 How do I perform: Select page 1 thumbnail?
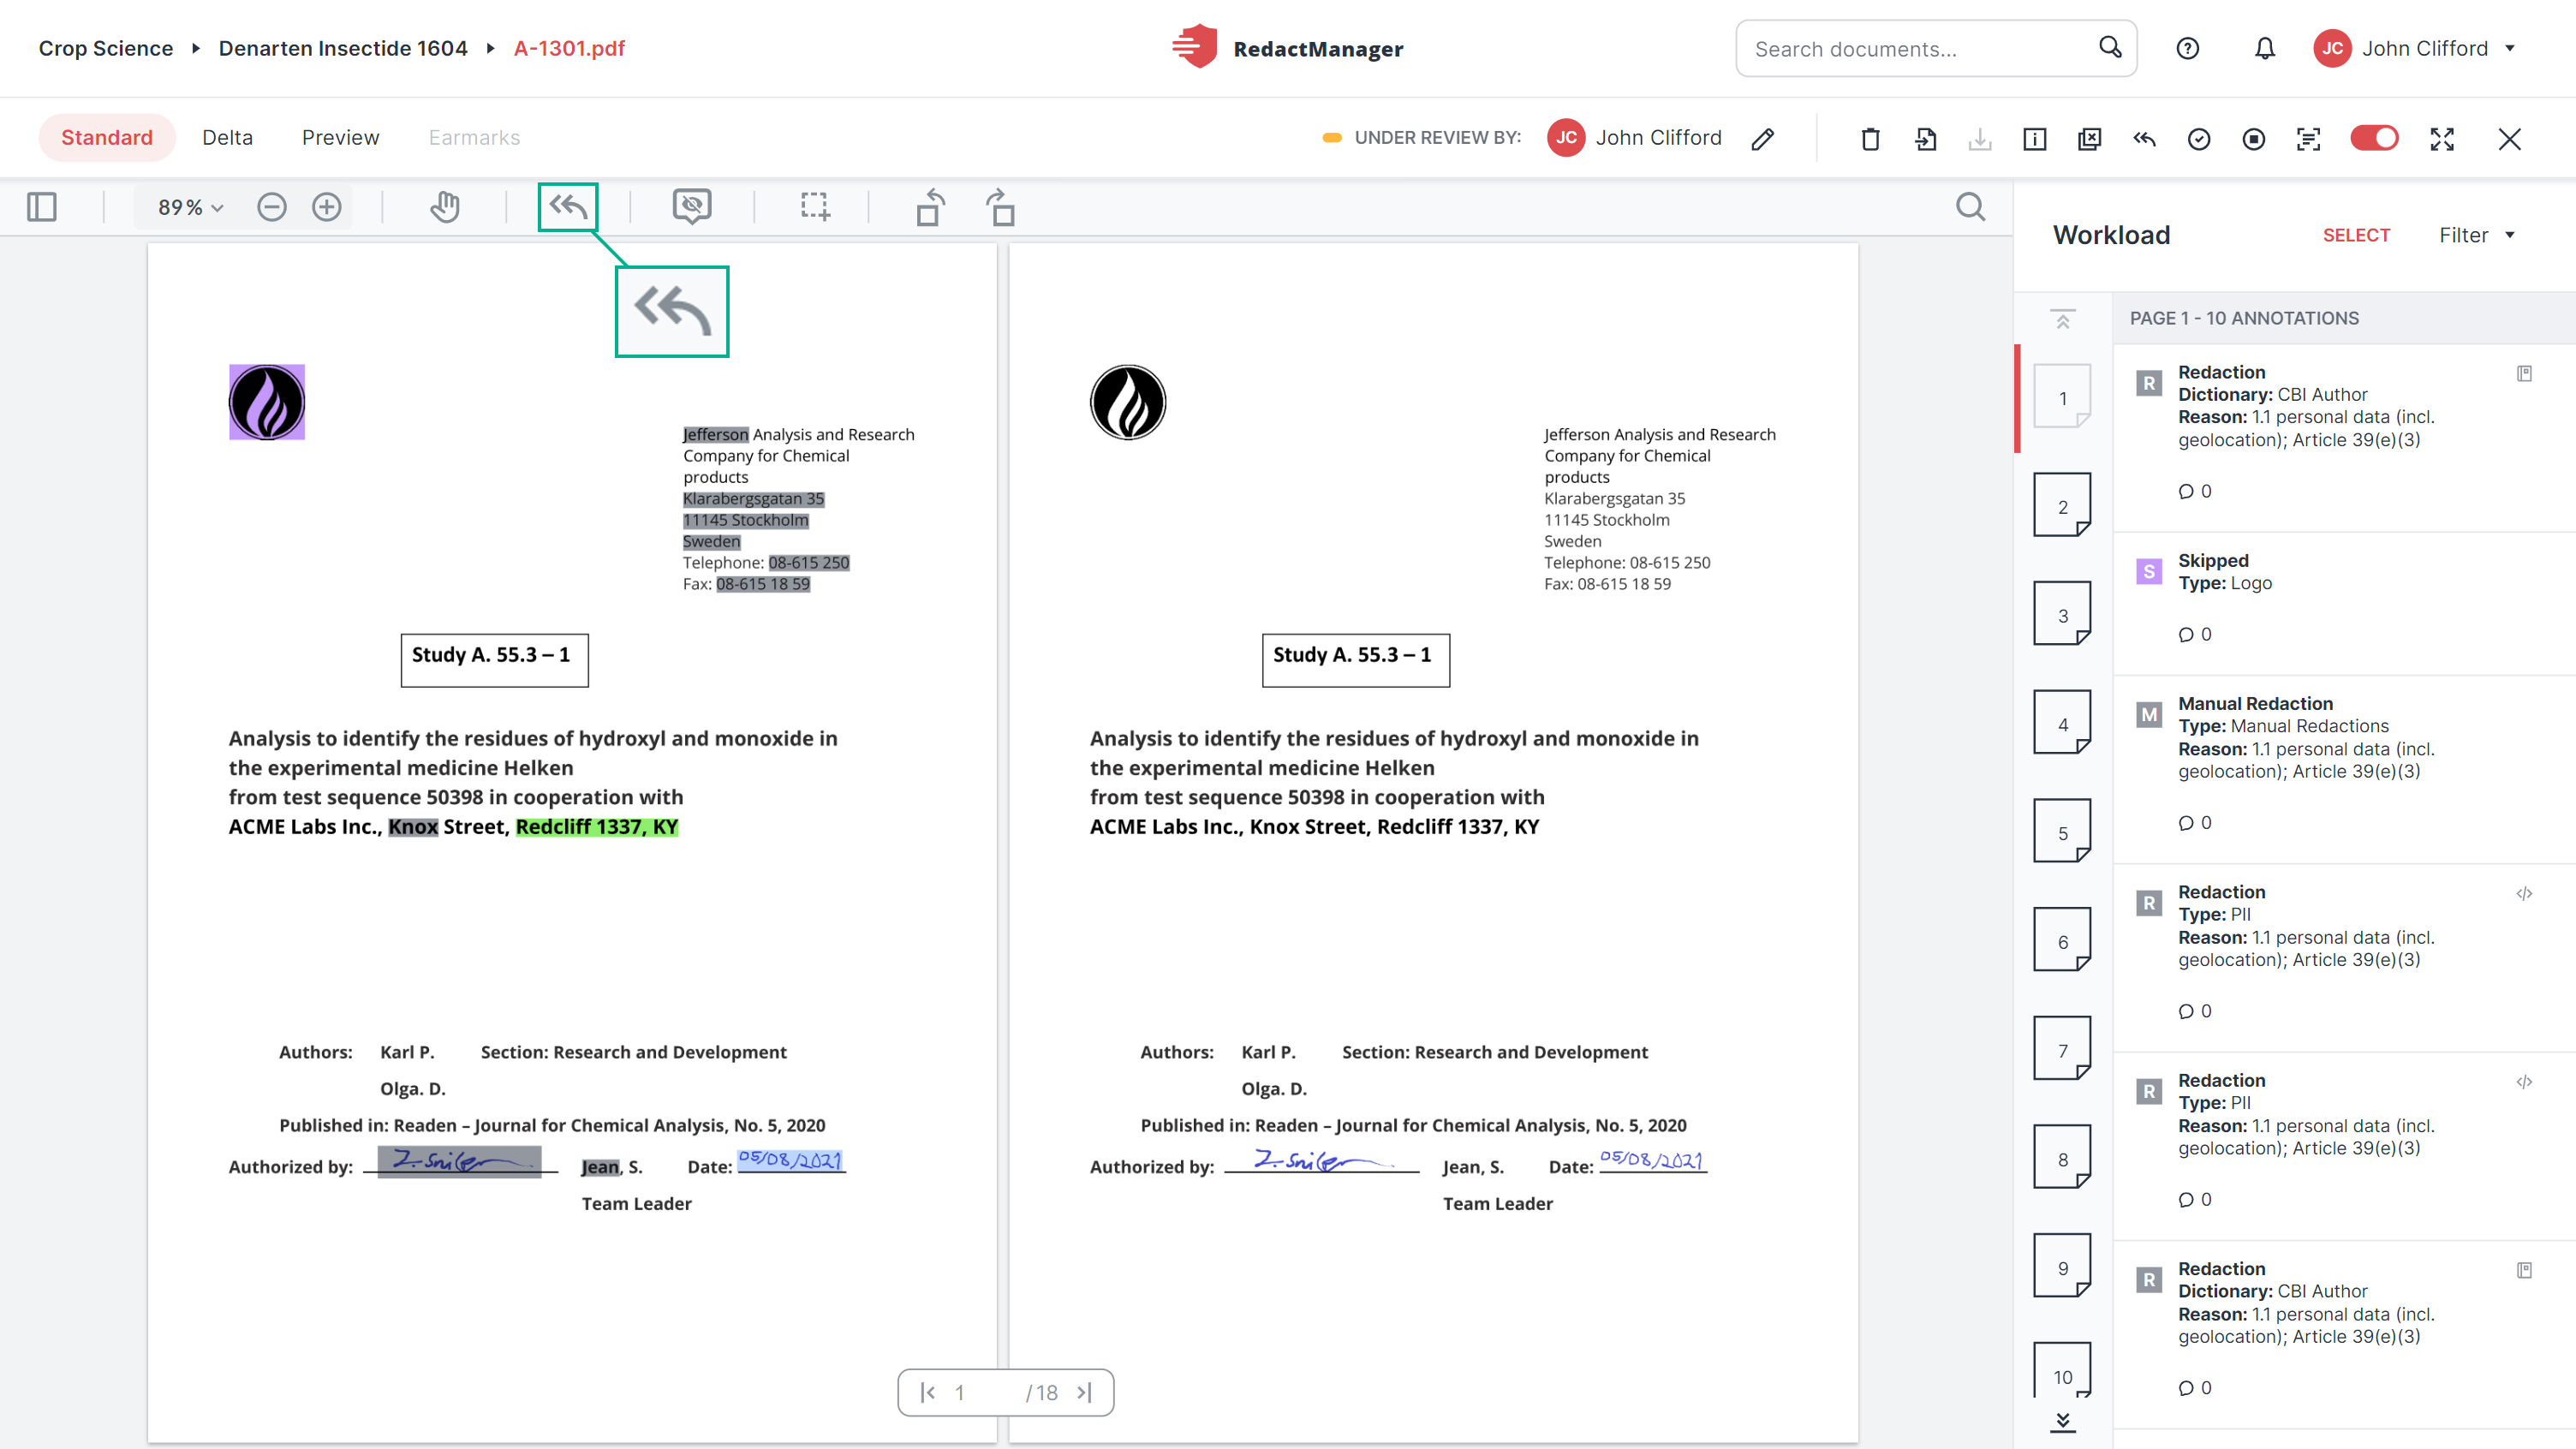[2062, 397]
